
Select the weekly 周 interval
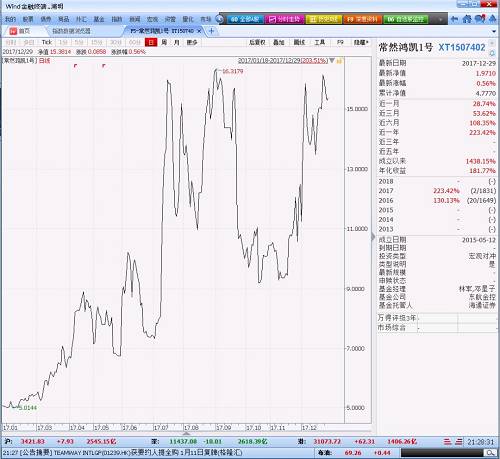click(164, 42)
